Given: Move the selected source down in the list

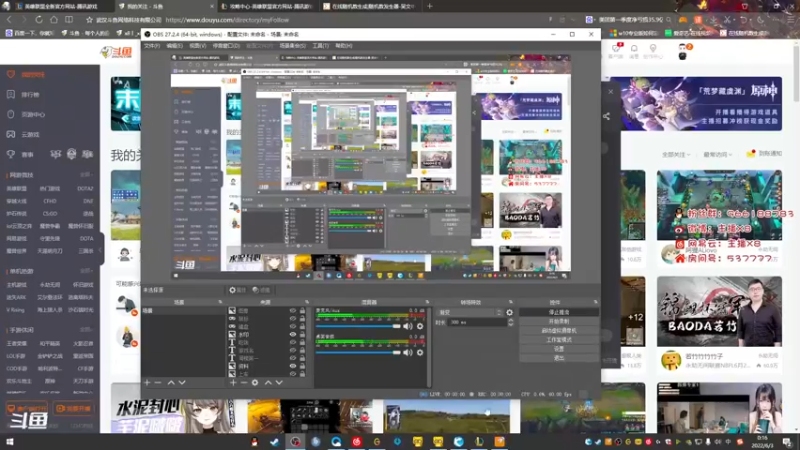Looking at the screenshot, I should (279, 382).
